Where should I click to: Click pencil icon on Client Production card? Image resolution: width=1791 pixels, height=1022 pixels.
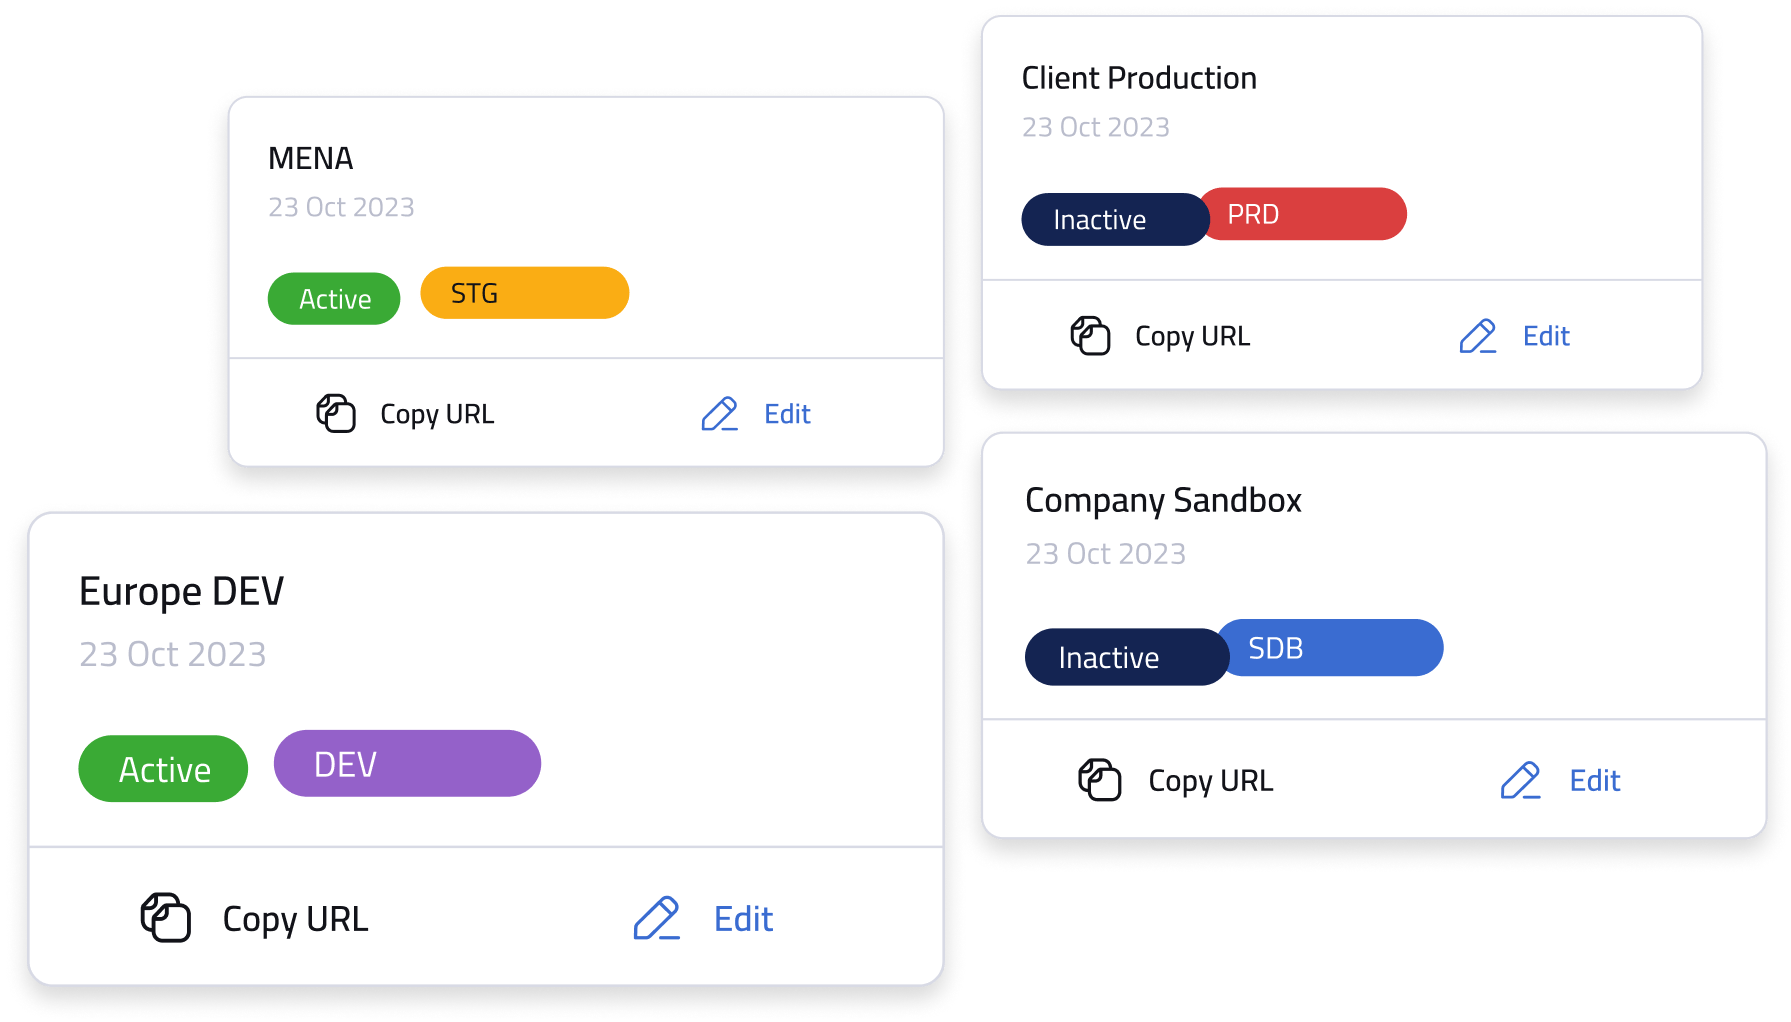(x=1477, y=336)
